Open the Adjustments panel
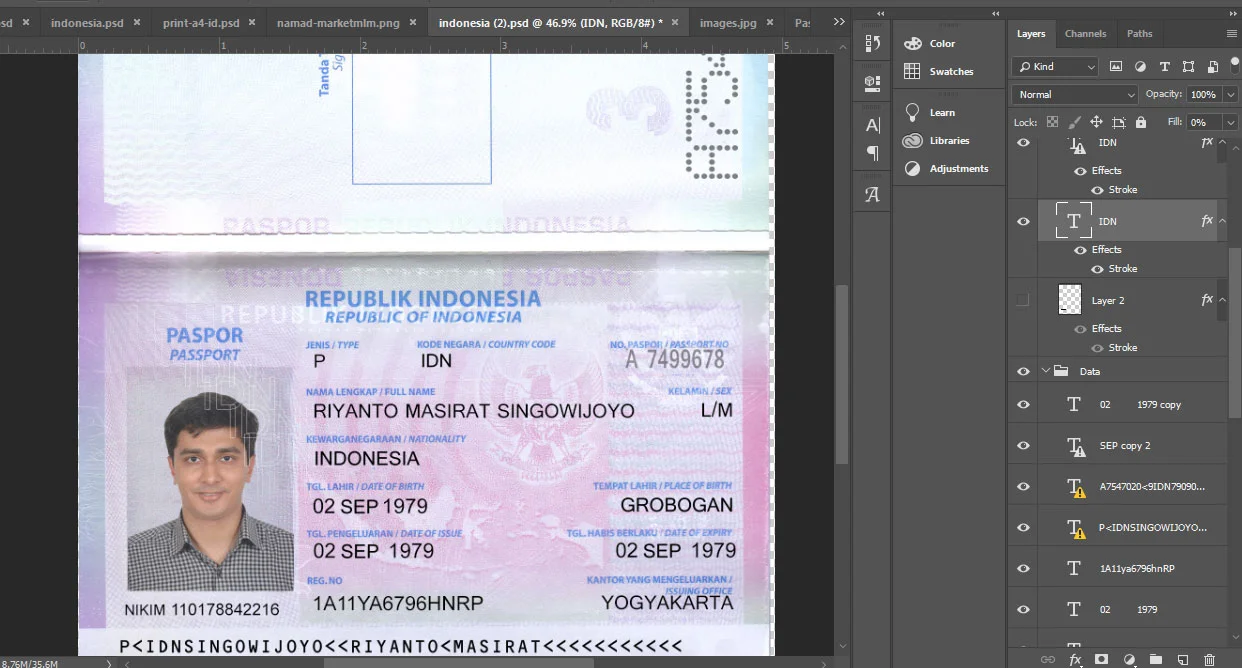 pyautogui.click(x=958, y=169)
